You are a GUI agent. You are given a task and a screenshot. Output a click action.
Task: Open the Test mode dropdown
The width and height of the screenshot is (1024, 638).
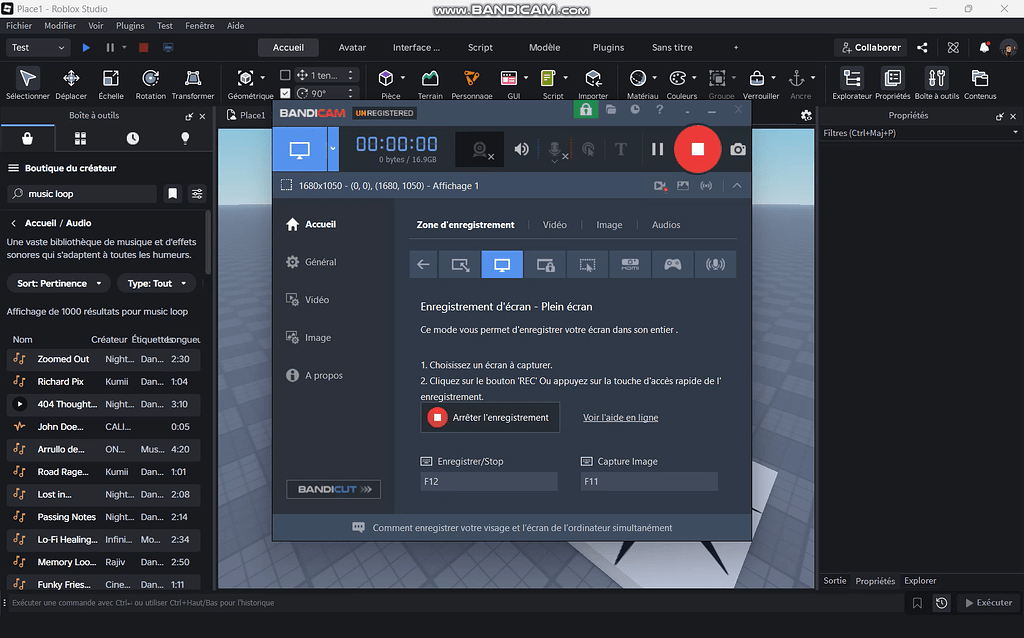pyautogui.click(x=37, y=48)
